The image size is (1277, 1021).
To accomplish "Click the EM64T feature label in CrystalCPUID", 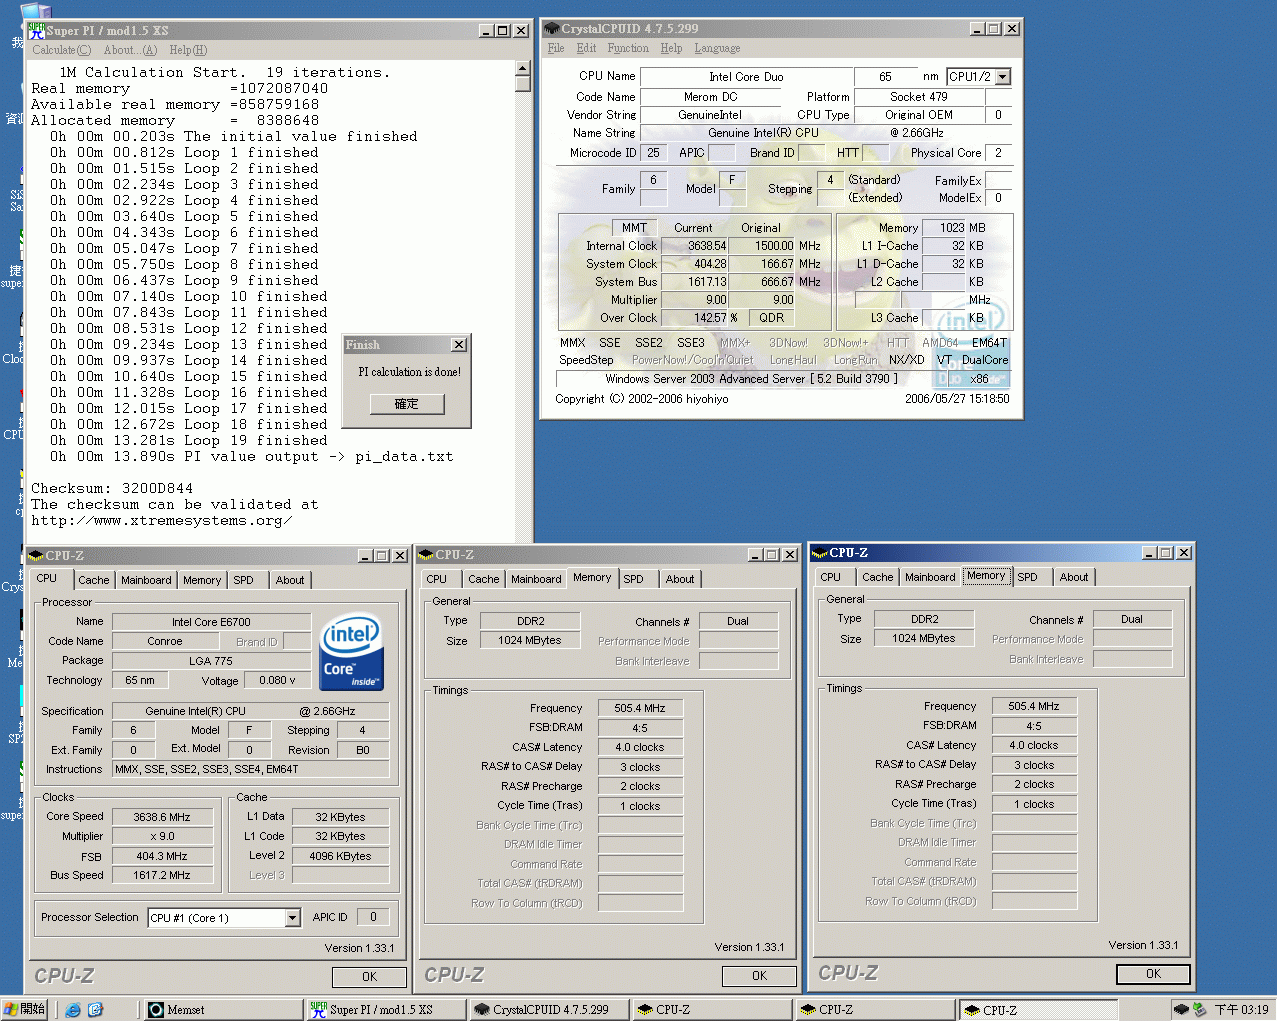I will click(x=989, y=343).
